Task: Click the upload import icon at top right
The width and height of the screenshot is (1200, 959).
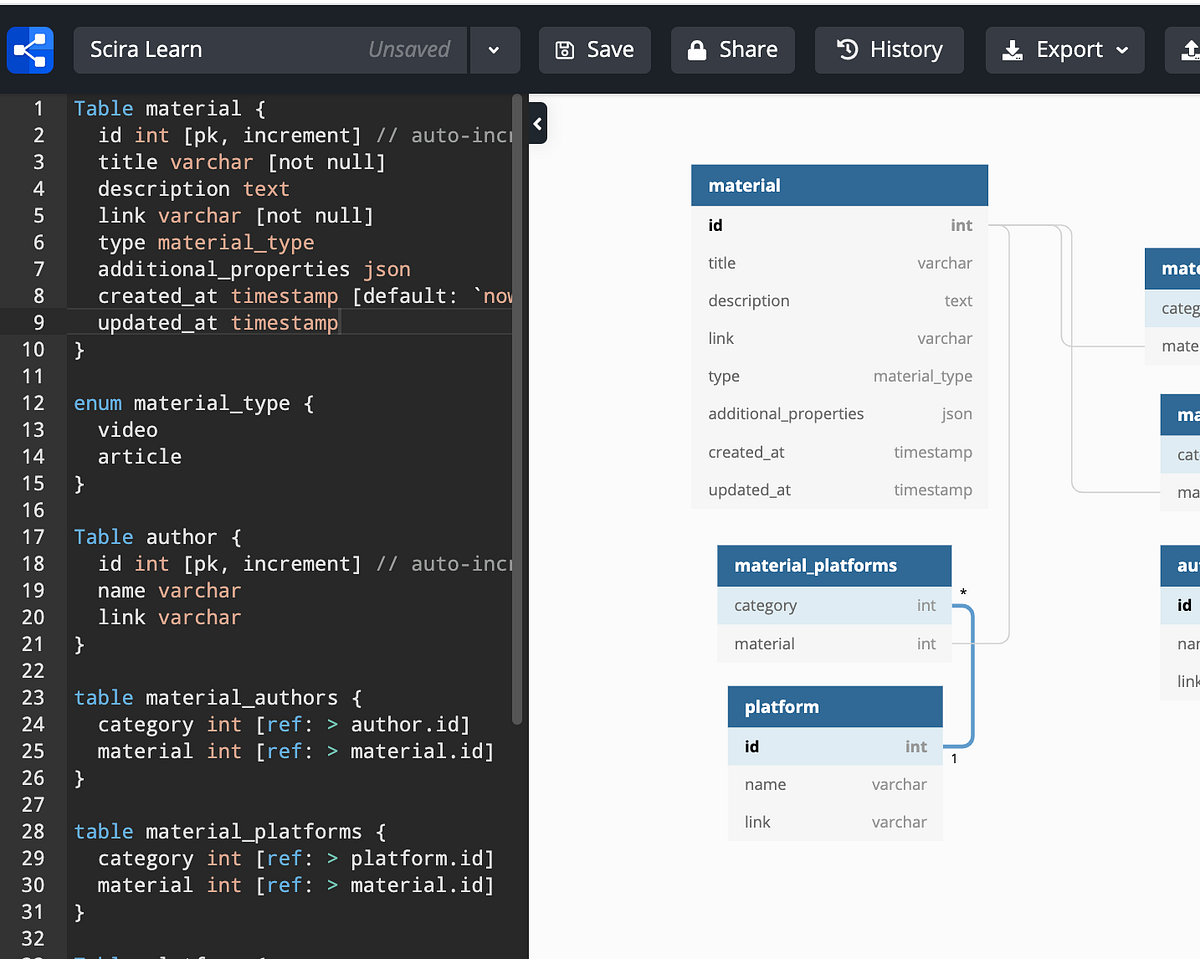Action: (x=1190, y=49)
